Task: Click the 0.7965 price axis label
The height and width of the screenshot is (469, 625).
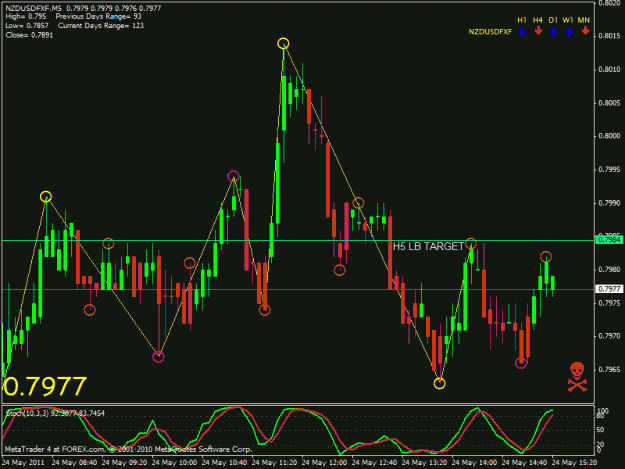Action: point(609,369)
